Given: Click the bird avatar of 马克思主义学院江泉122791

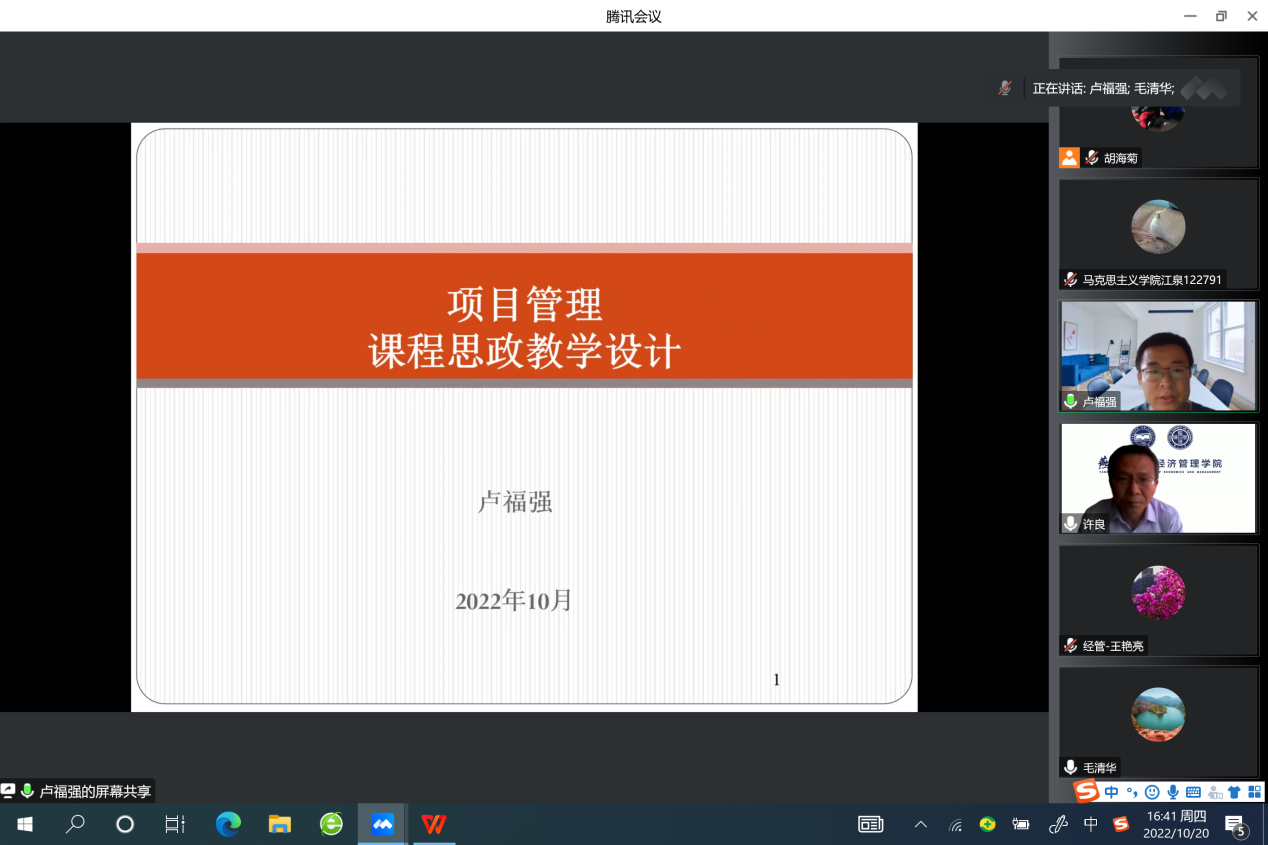Looking at the screenshot, I should (x=1158, y=227).
